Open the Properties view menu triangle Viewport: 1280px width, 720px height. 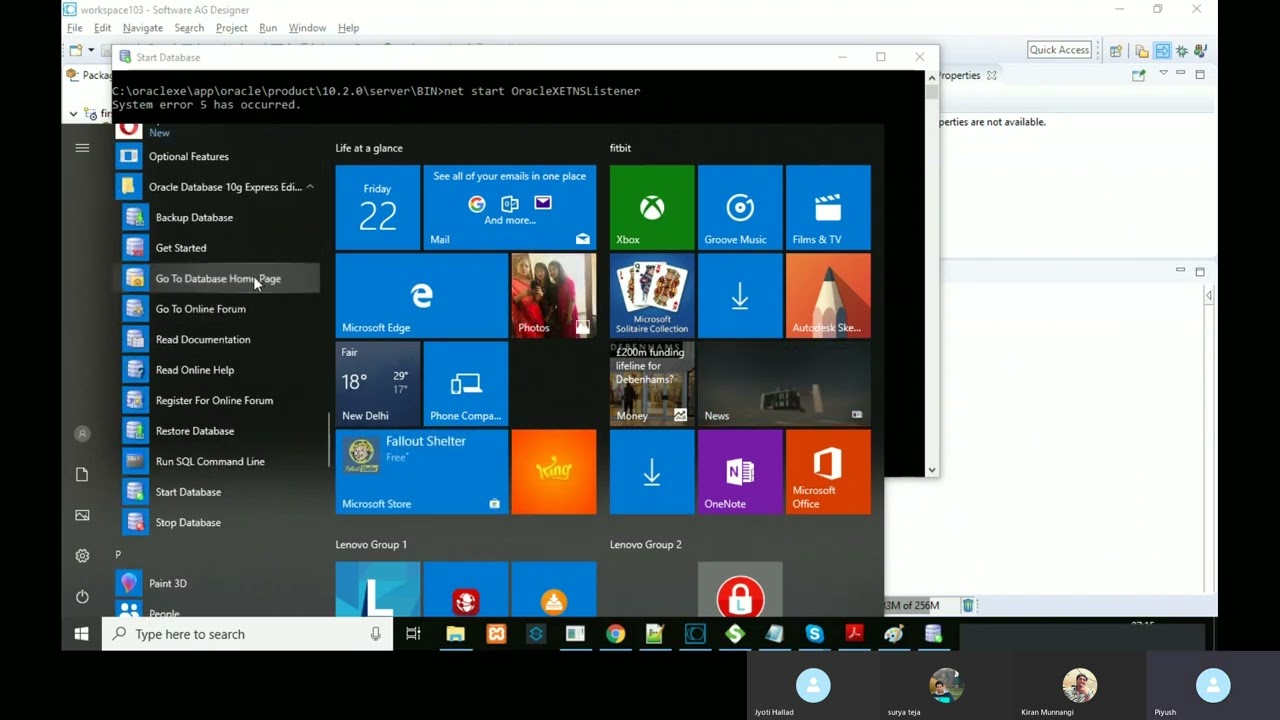tap(1163, 74)
